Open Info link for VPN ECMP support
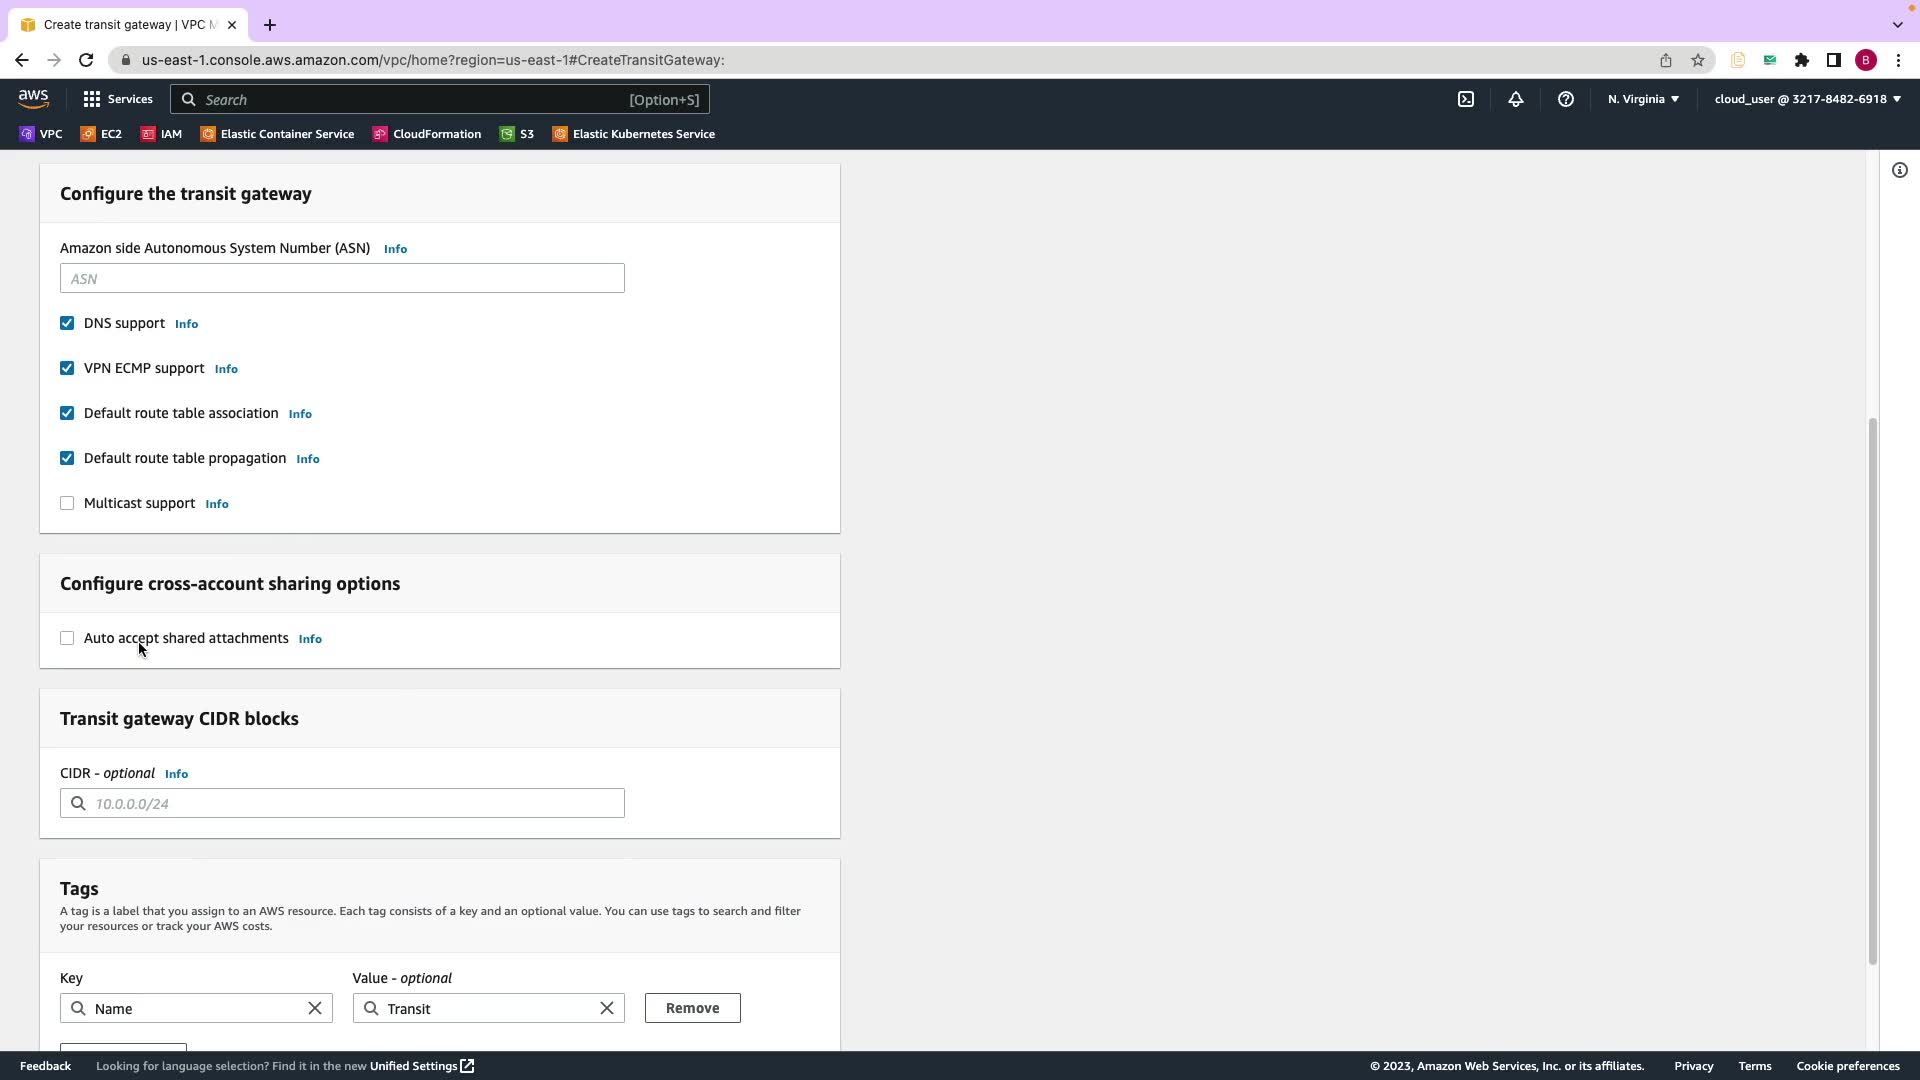 click(226, 369)
